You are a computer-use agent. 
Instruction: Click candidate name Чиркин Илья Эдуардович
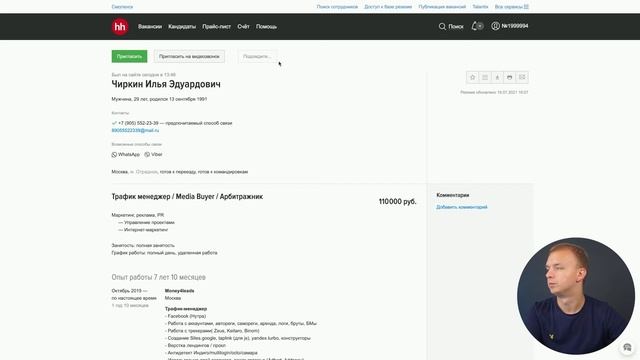[166, 84]
